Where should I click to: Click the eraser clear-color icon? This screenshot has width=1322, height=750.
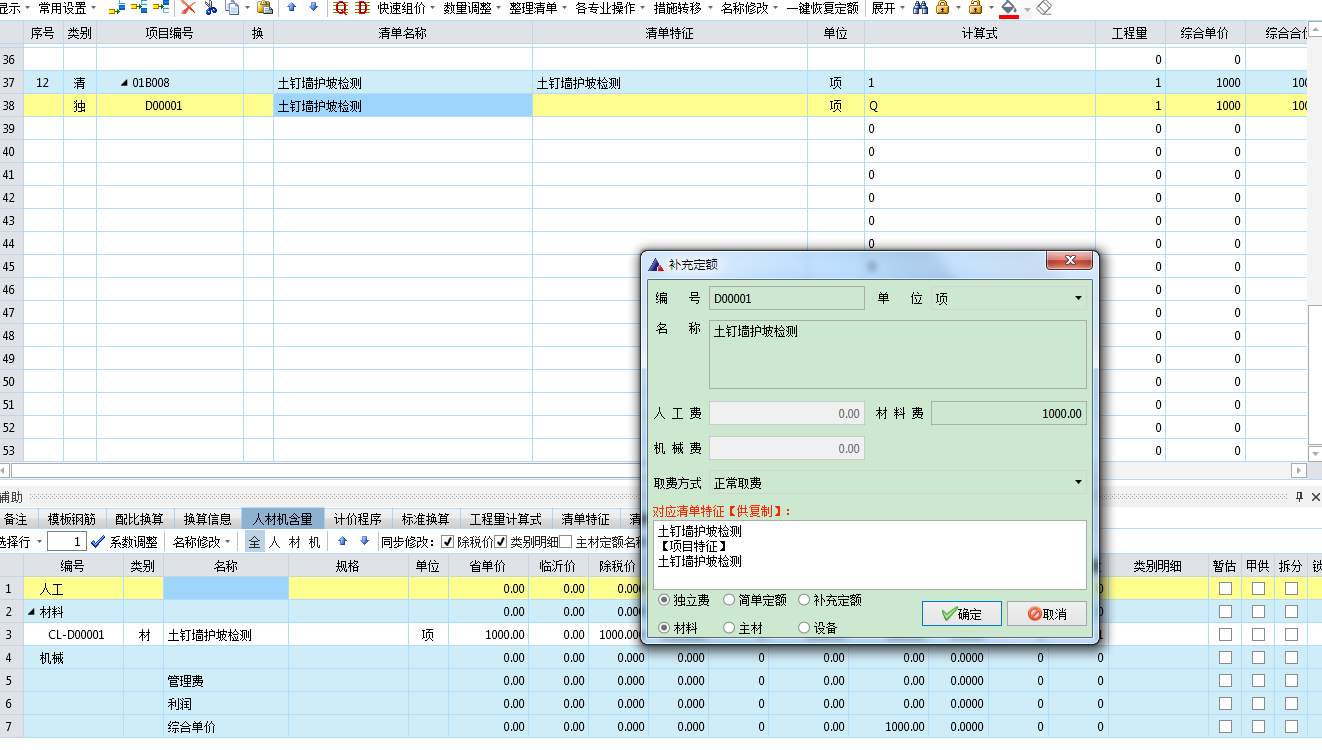click(1044, 8)
